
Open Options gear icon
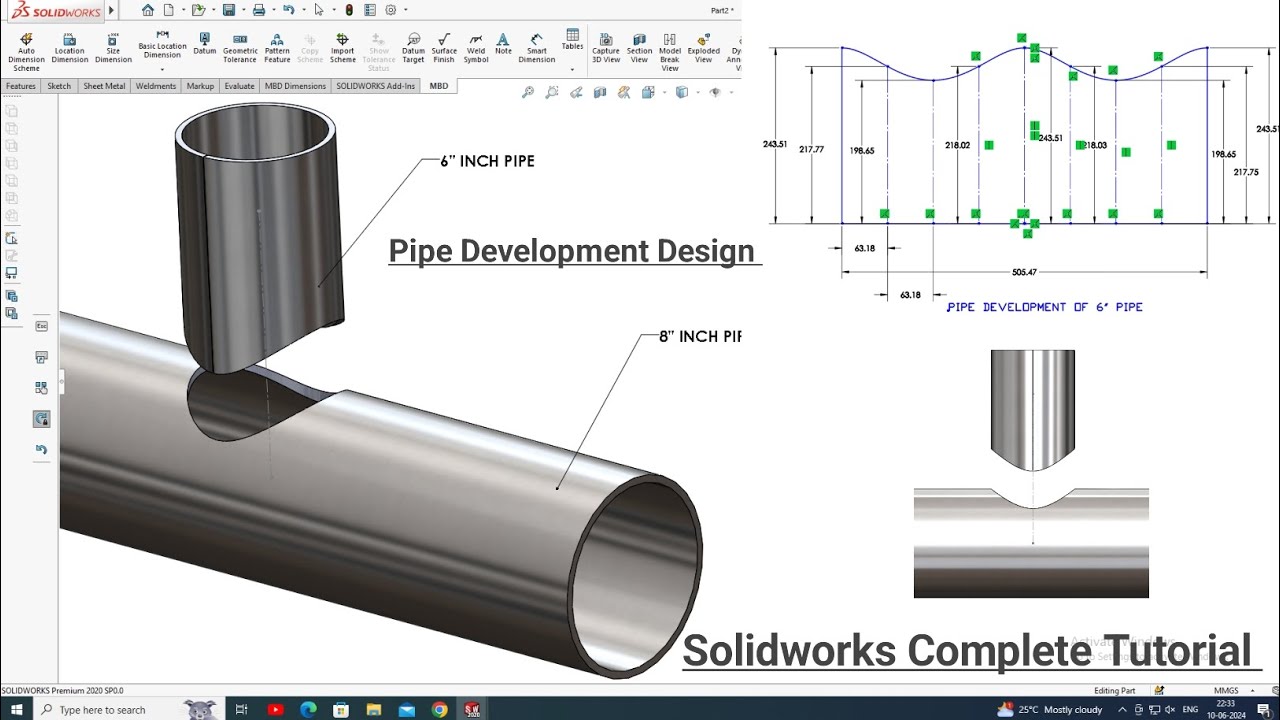[390, 10]
